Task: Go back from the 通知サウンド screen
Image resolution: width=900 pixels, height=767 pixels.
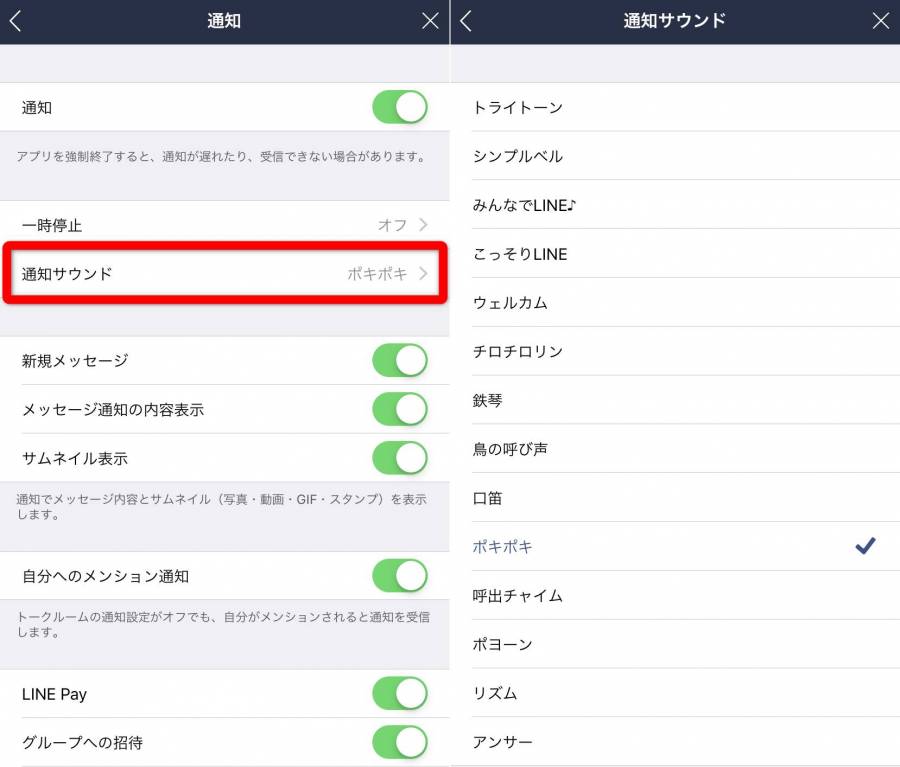Action: point(466,21)
